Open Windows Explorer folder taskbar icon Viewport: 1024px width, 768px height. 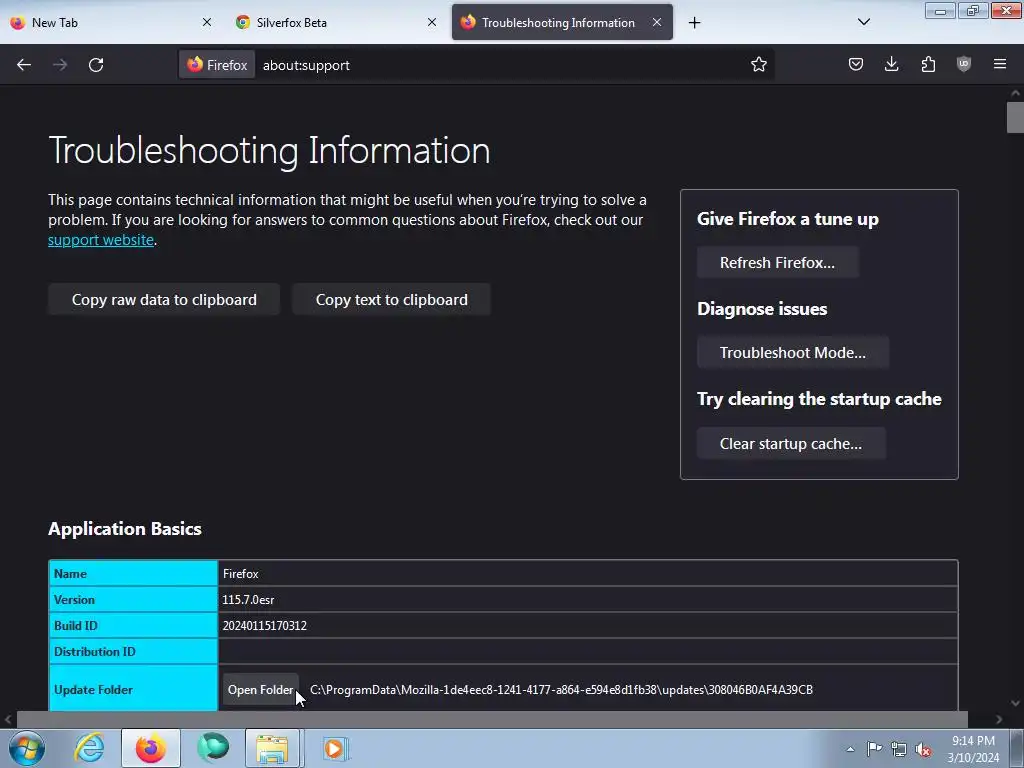[273, 748]
